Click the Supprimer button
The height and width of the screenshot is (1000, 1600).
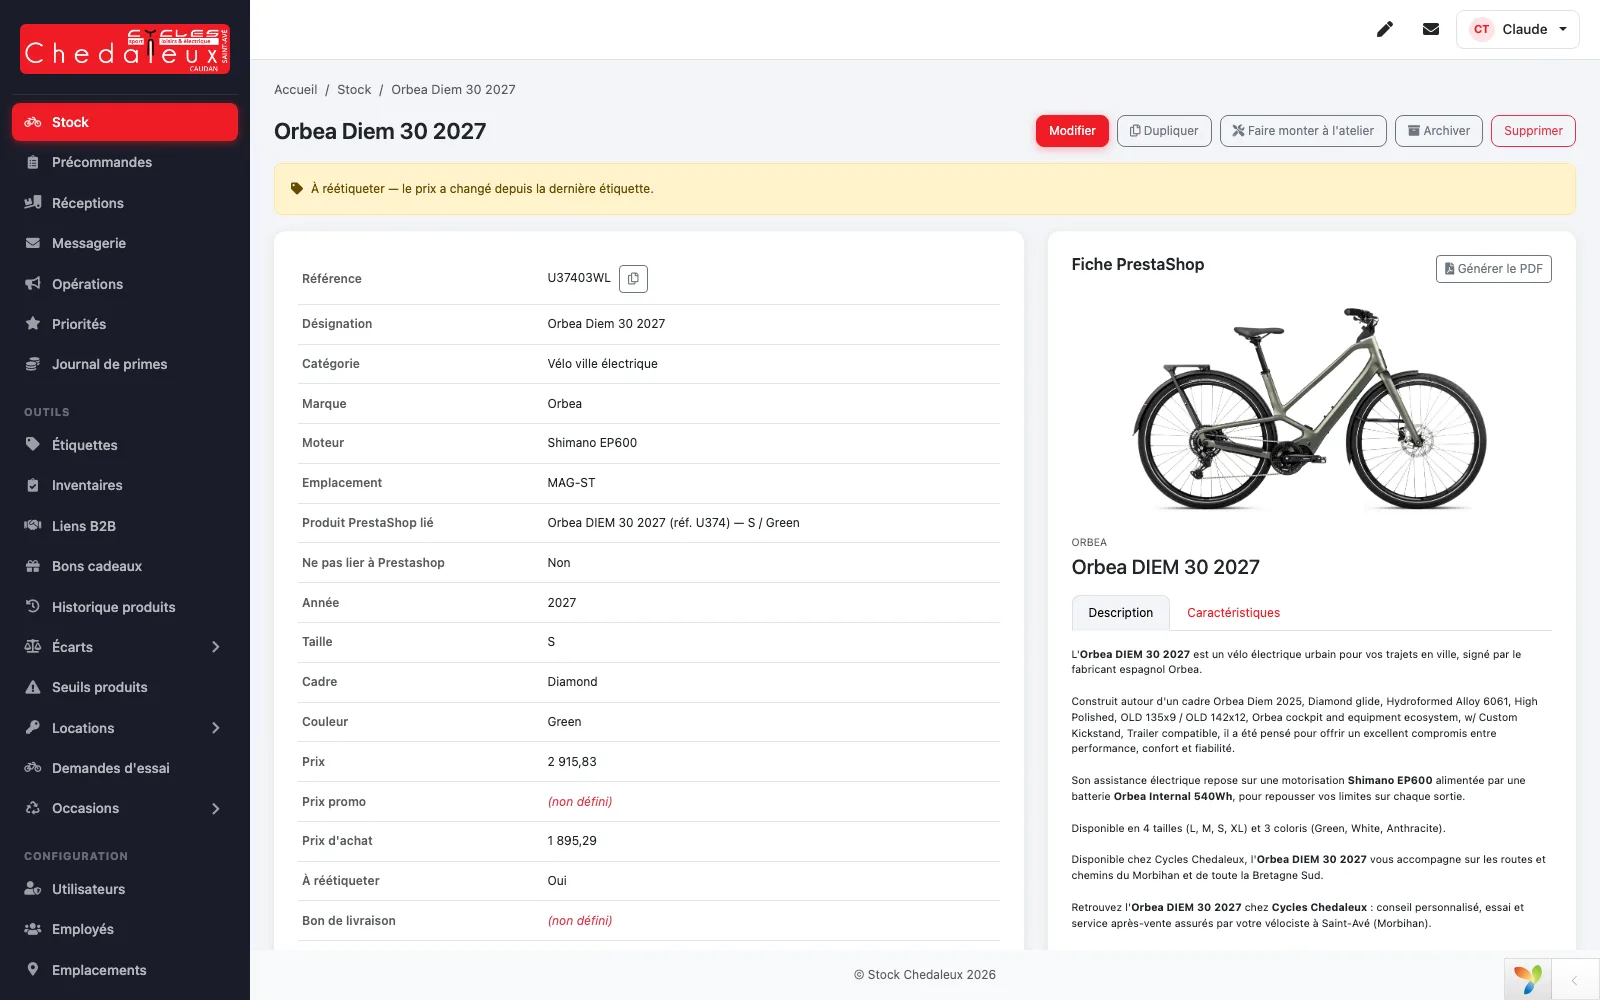pos(1533,131)
